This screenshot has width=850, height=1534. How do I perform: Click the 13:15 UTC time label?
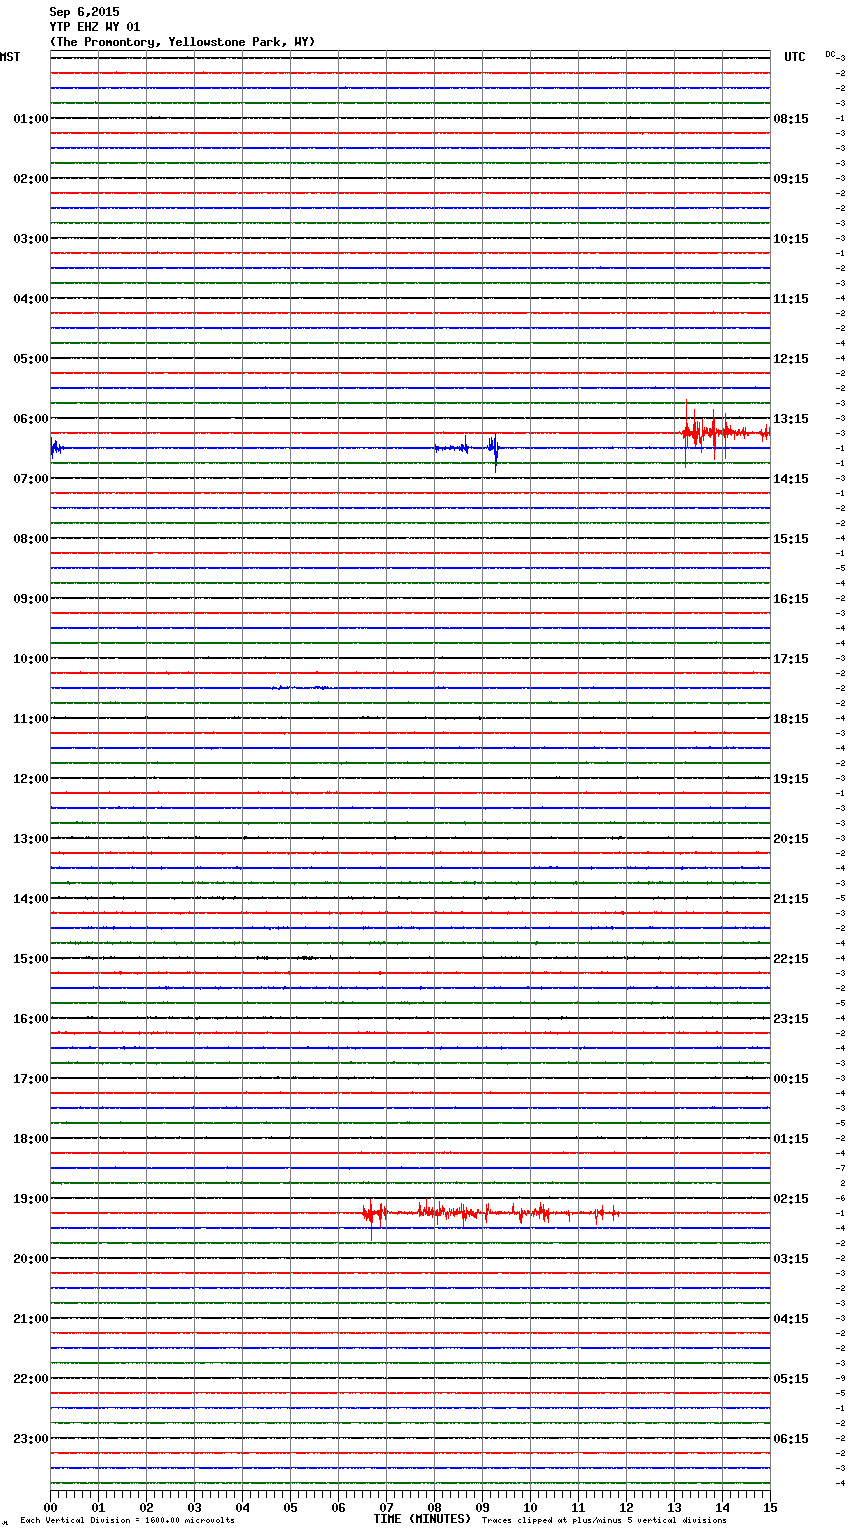791,419
